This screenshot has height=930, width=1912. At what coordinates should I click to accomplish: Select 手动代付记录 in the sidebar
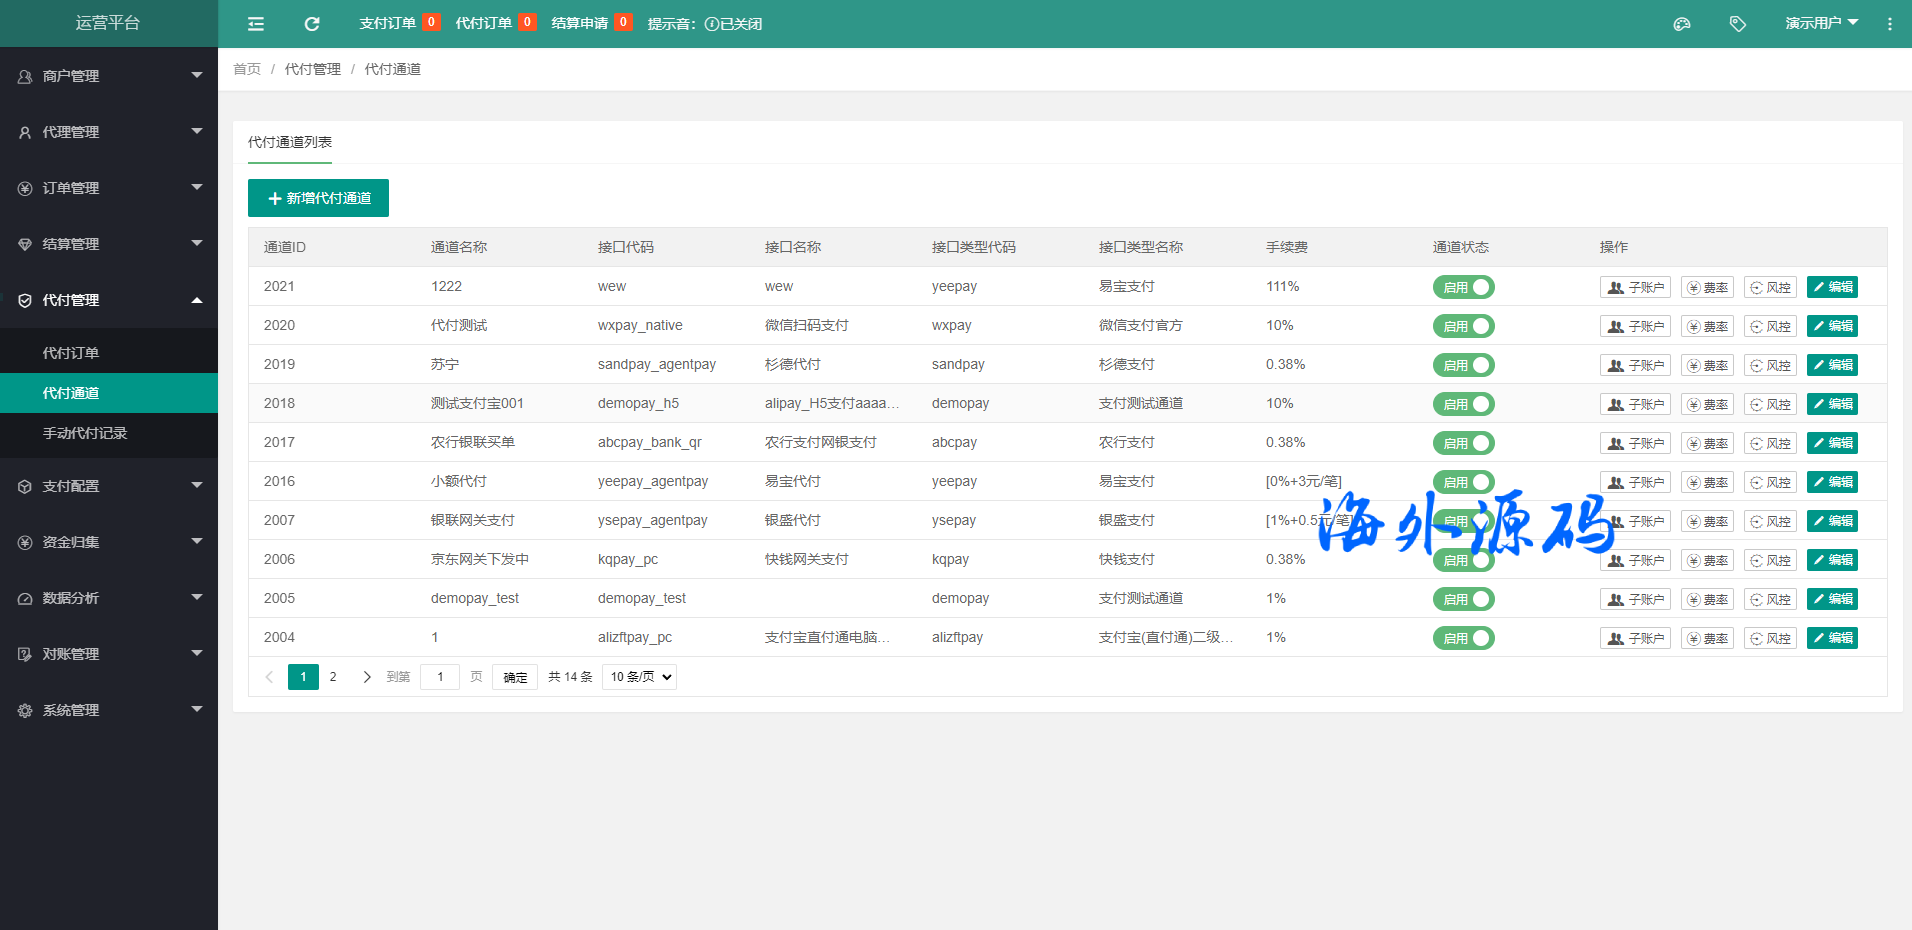click(85, 433)
